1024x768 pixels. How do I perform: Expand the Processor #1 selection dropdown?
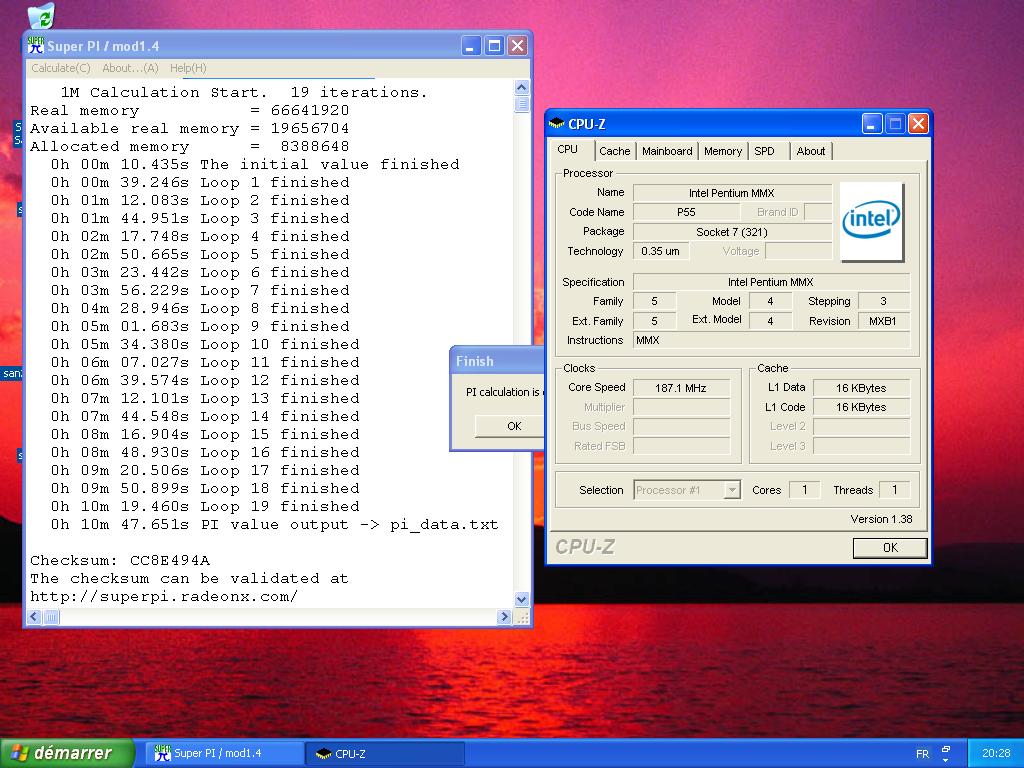pos(733,490)
